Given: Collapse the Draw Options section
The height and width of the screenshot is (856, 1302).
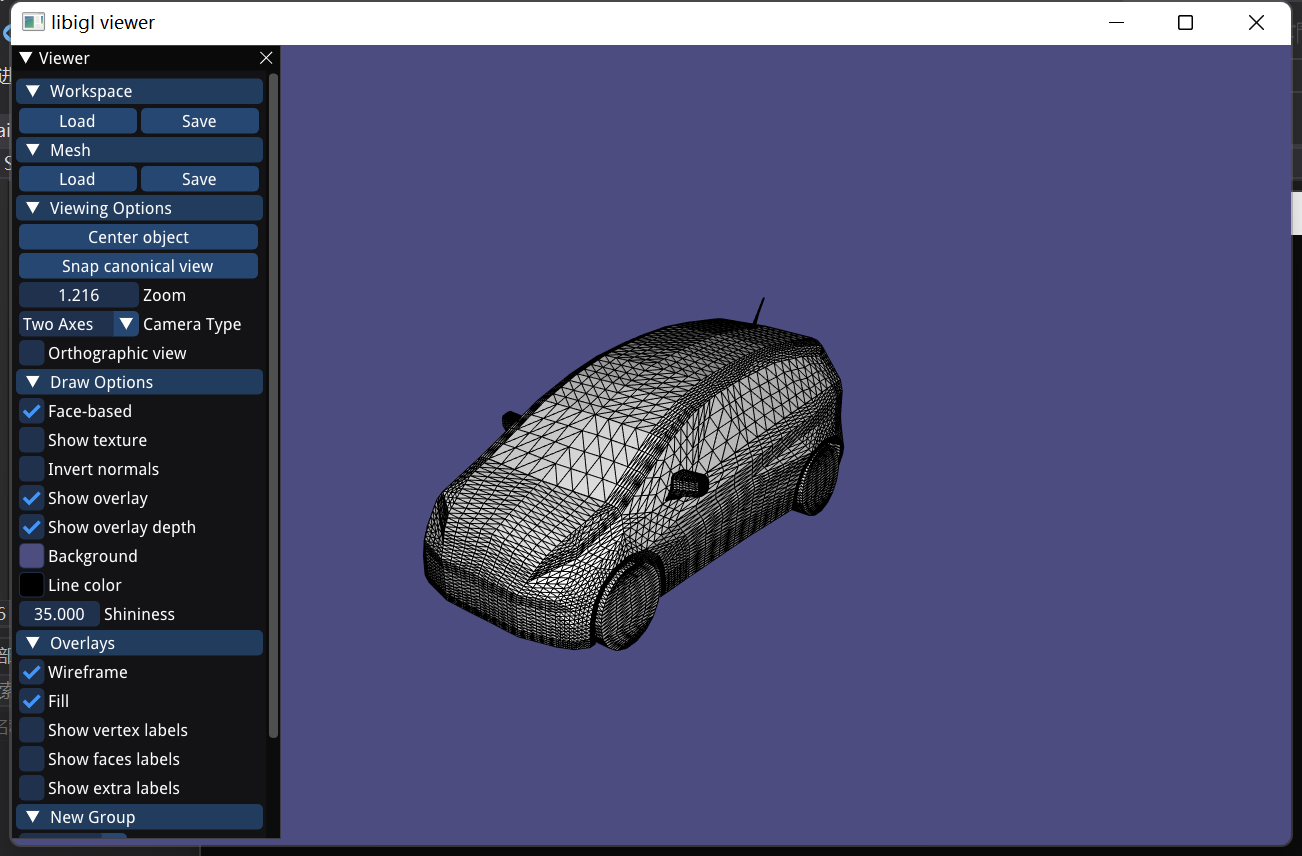Looking at the screenshot, I should pyautogui.click(x=33, y=382).
